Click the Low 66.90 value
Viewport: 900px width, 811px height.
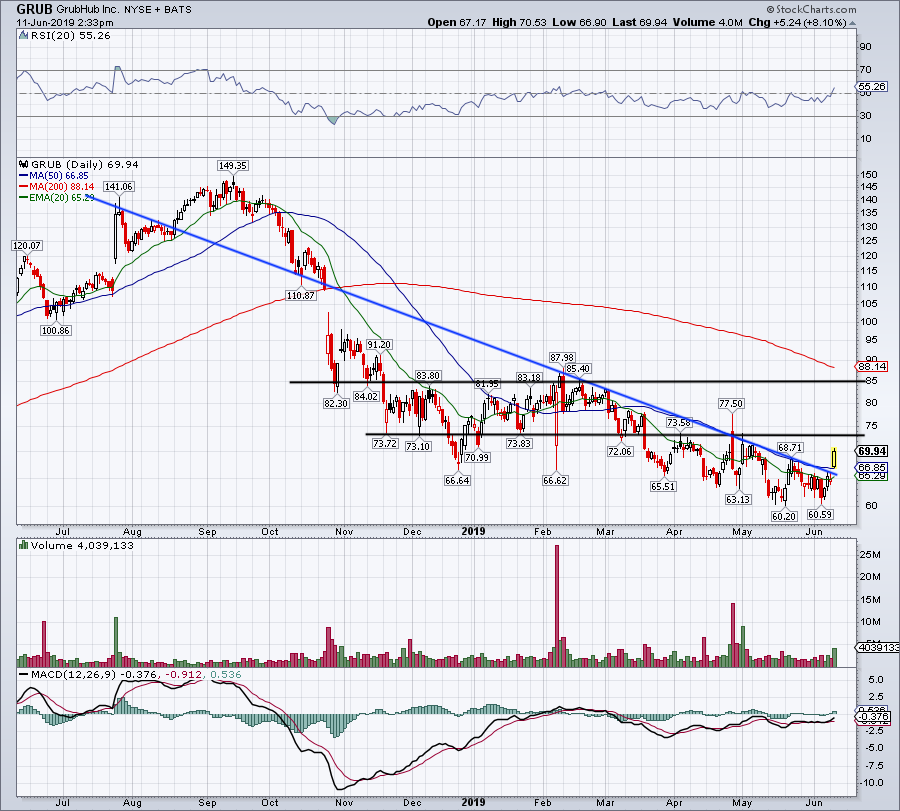579,22
